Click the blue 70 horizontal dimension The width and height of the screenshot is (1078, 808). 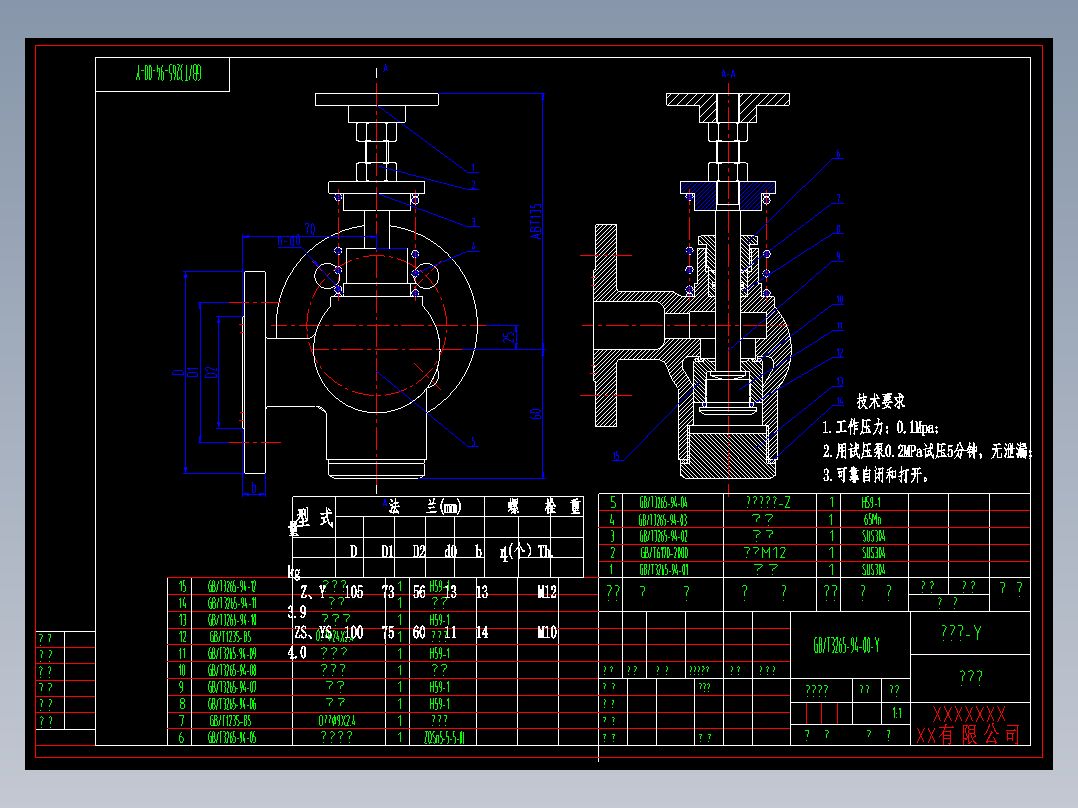point(310,228)
